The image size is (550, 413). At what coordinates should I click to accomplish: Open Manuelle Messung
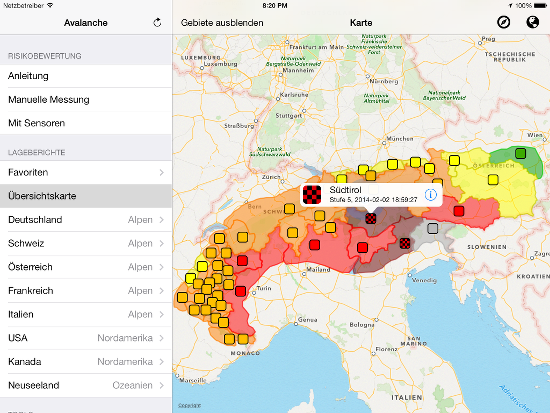tap(86, 100)
